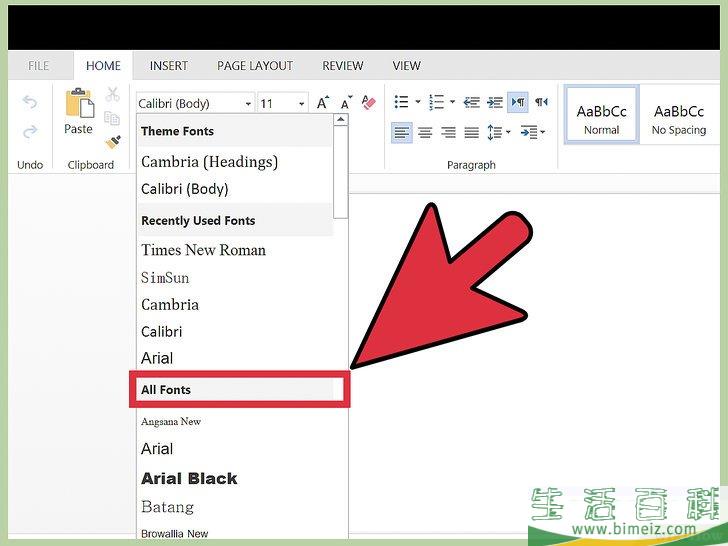Select the Format Painter brush icon

[113, 142]
